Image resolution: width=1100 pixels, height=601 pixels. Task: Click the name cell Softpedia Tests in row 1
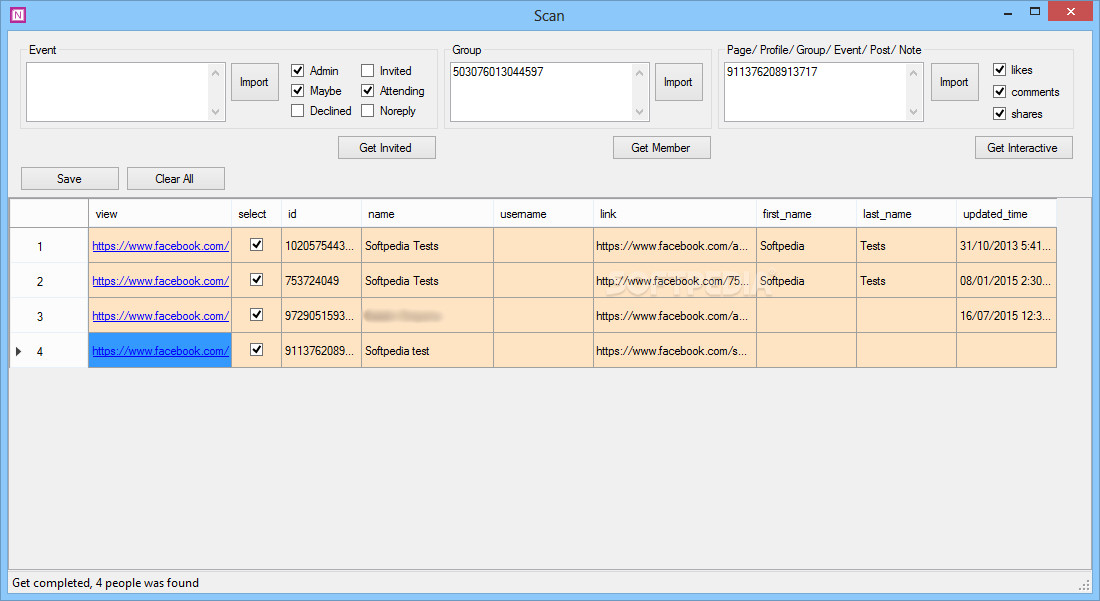(427, 245)
